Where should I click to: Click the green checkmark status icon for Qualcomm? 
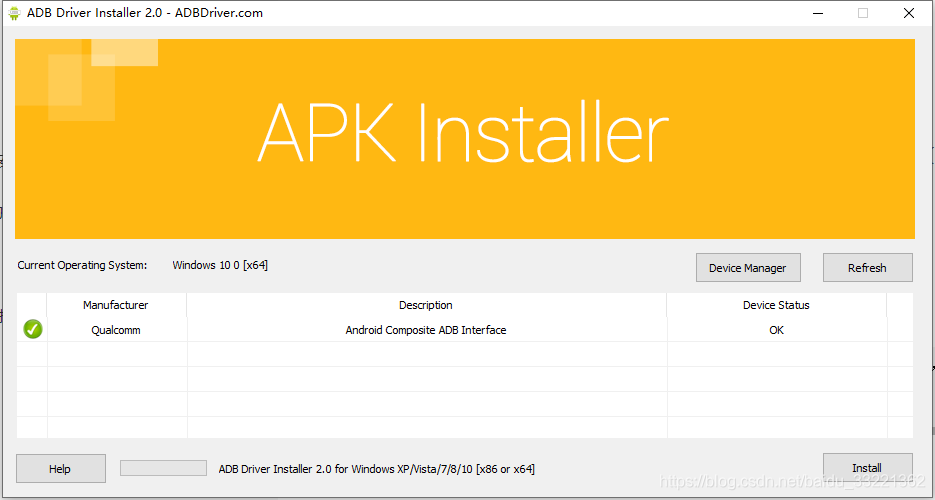click(33, 329)
